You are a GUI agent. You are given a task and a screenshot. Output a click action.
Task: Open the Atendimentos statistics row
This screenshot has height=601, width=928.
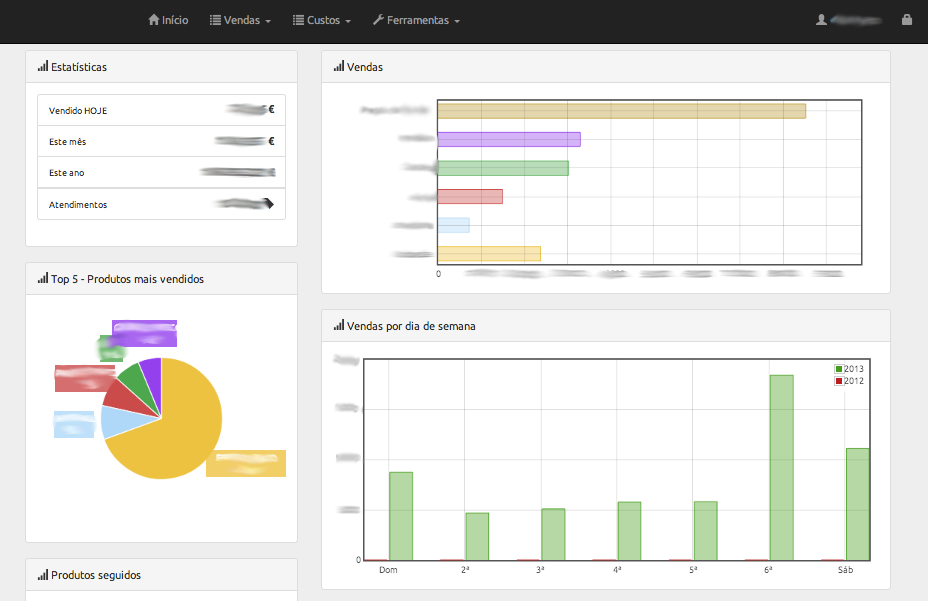click(x=161, y=204)
